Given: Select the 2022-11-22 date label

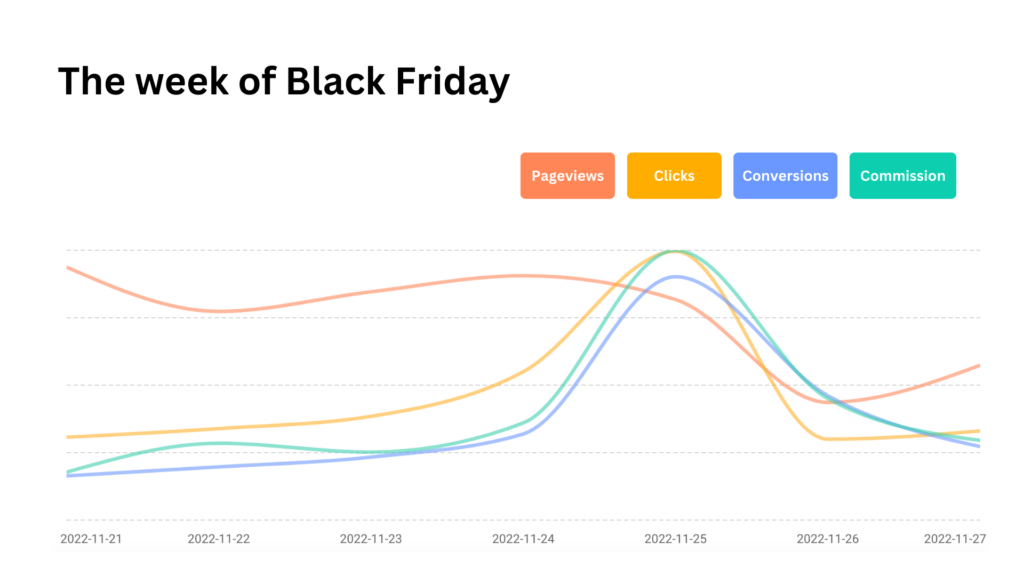Looking at the screenshot, I should coord(218,539).
